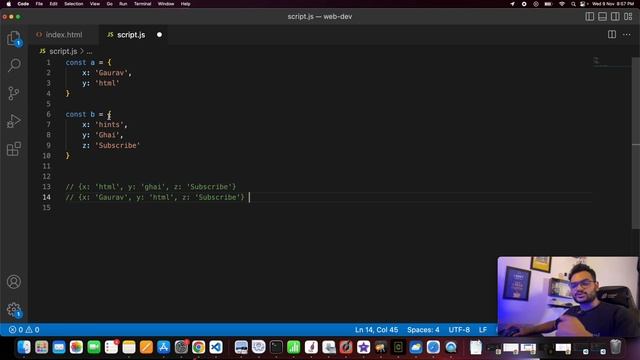Open Numbers from the Dock
This screenshot has height=360, width=640.
[x=293, y=347]
